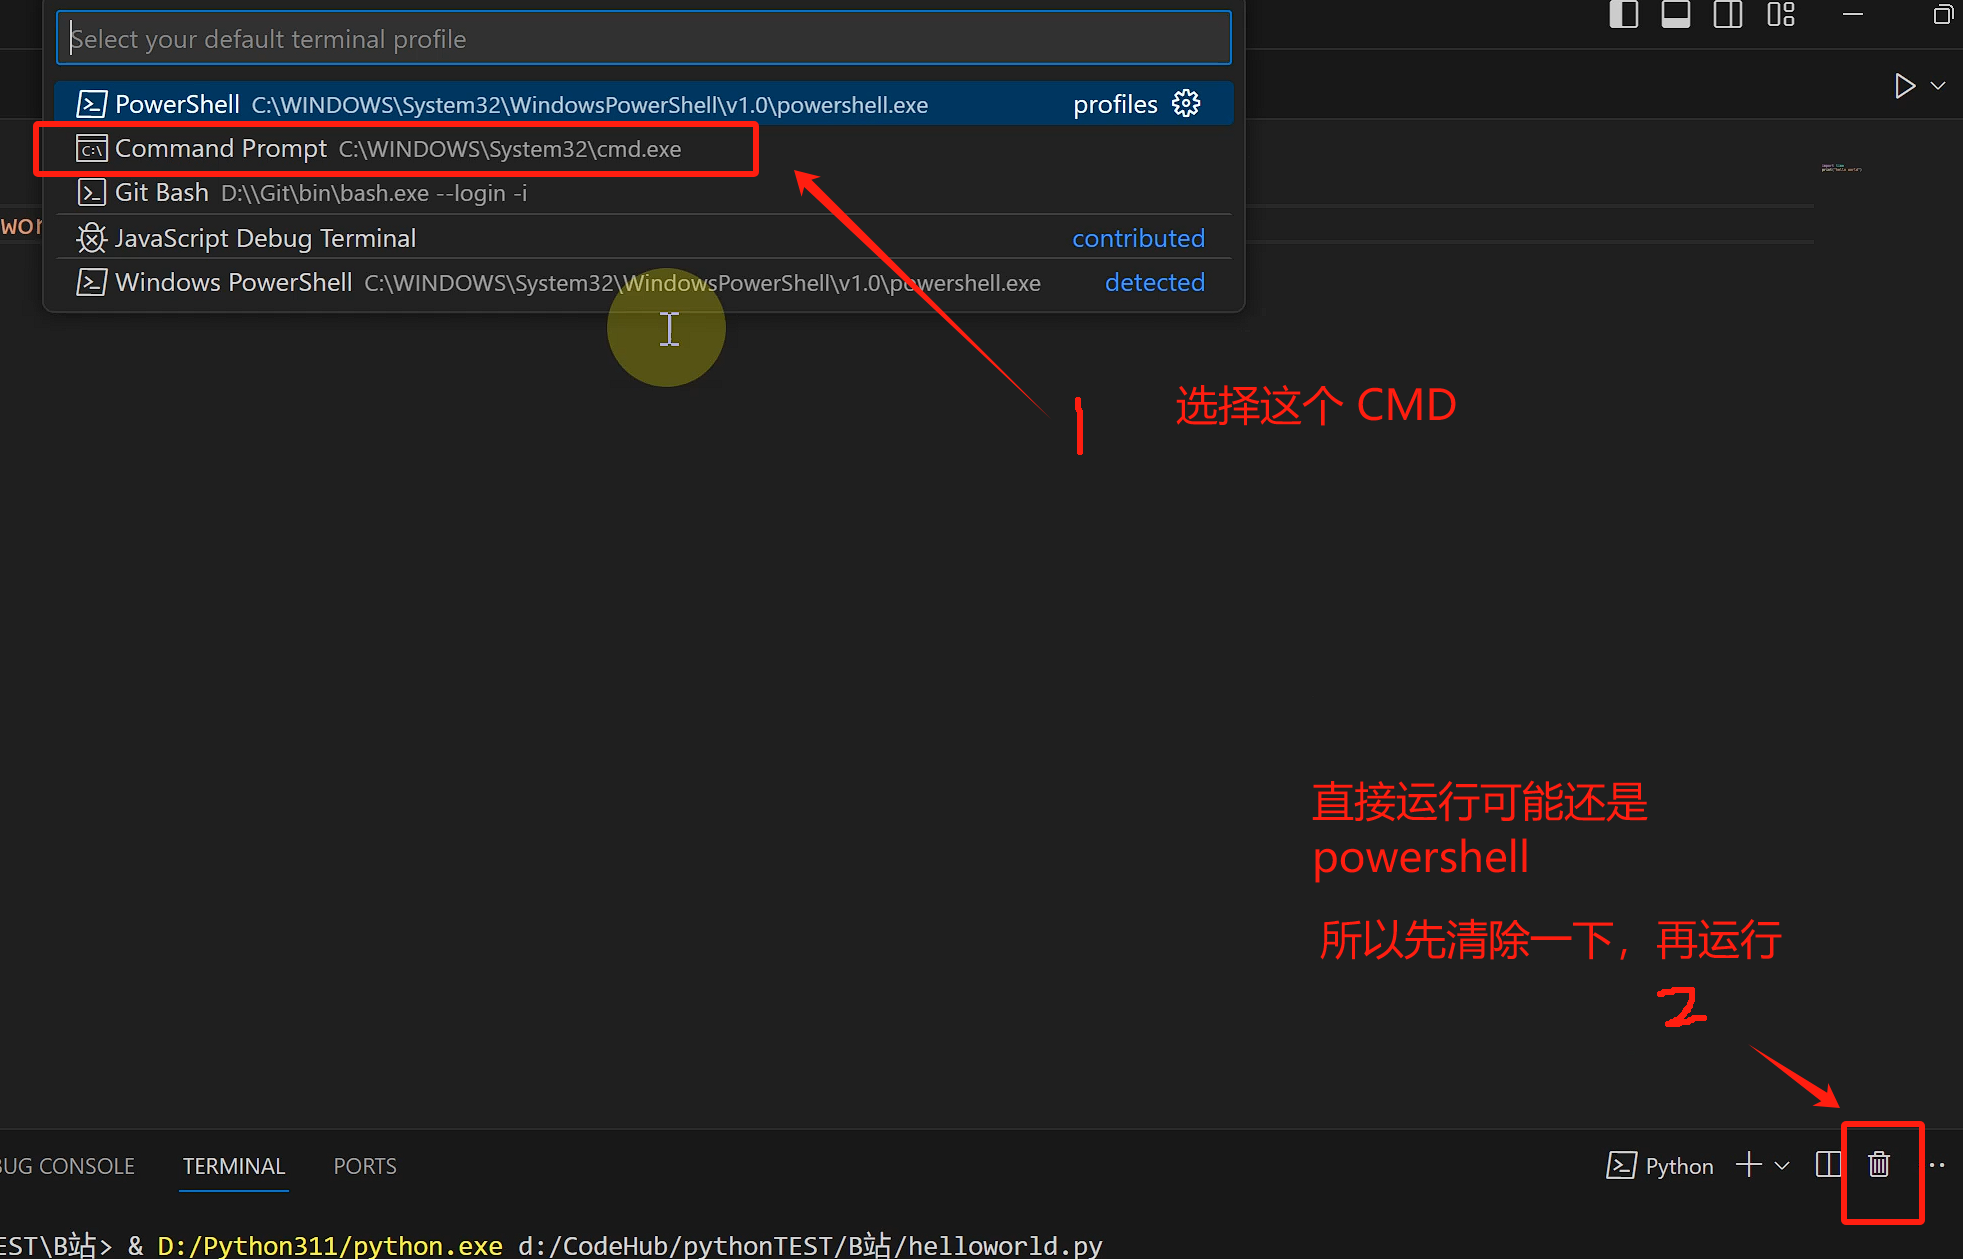Open the PORTS tab
Image resolution: width=1963 pixels, height=1259 pixels.
click(x=365, y=1166)
